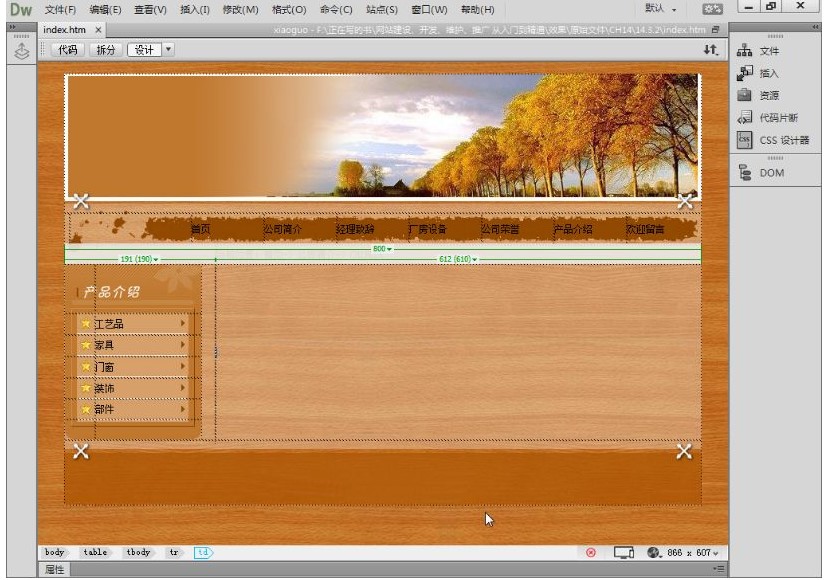Click the 工艺品 link in product list
This screenshot has height=580, width=828.
(x=109, y=324)
